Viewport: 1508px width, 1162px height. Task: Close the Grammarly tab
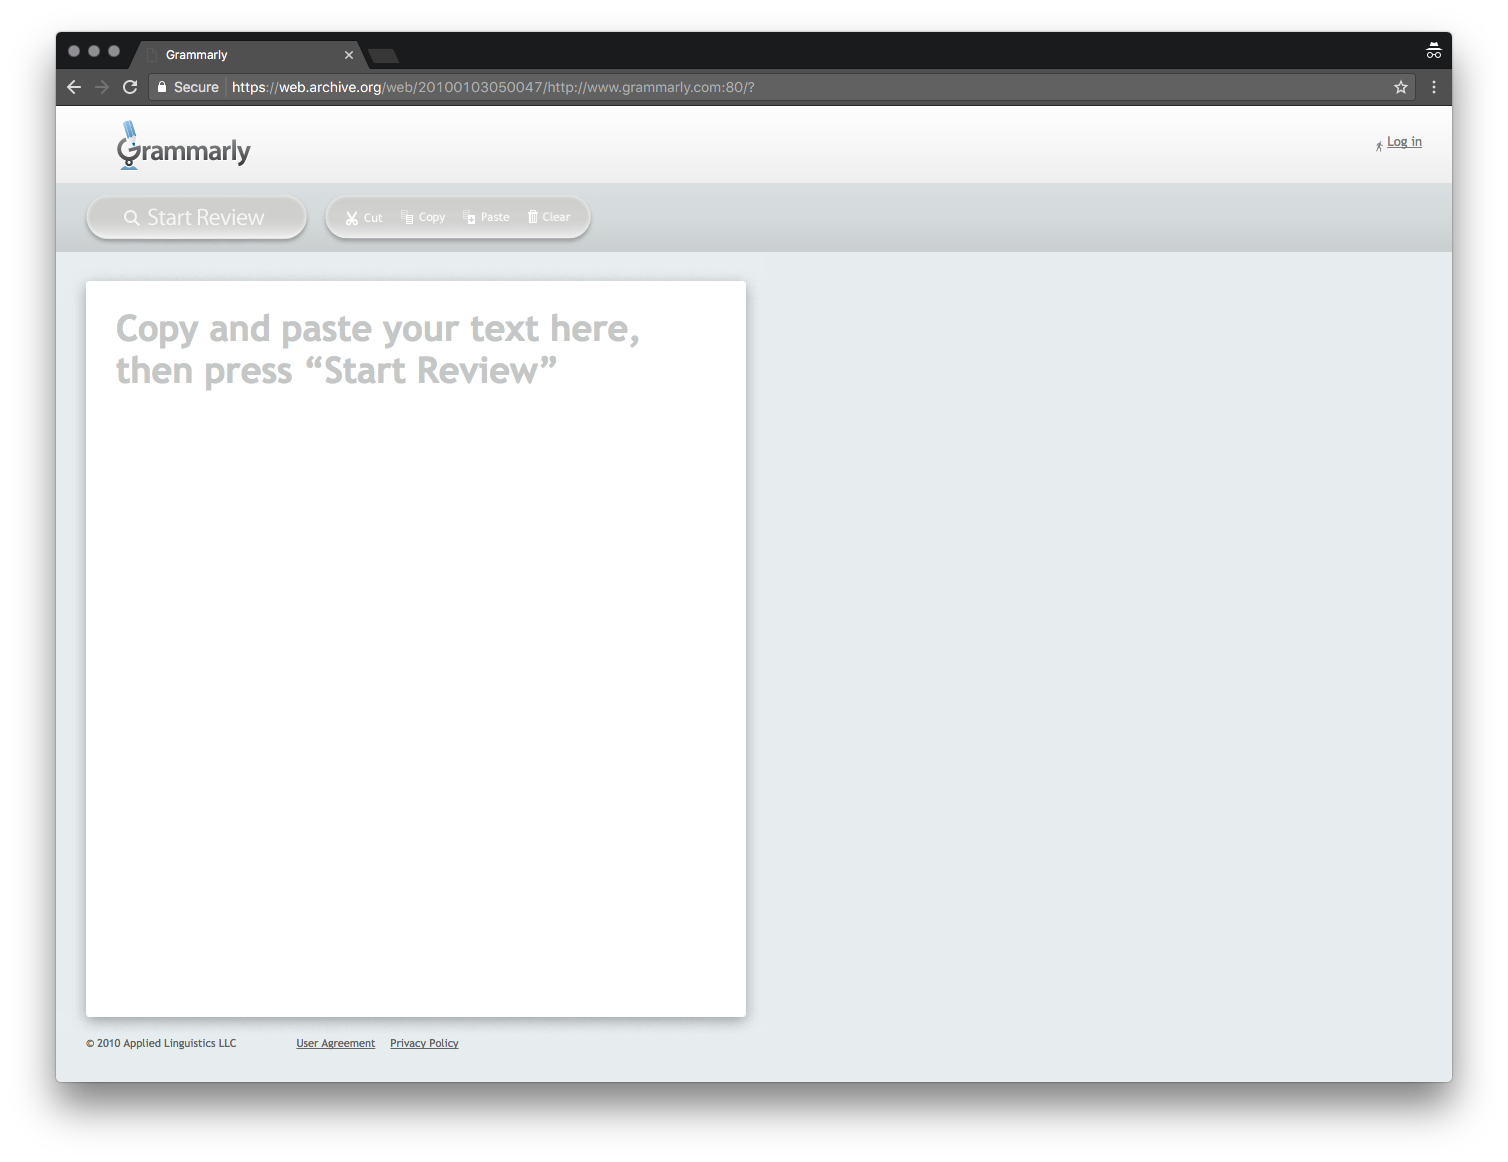(349, 55)
